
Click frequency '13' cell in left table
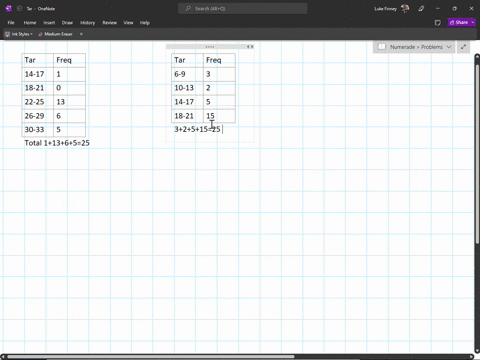(69, 102)
